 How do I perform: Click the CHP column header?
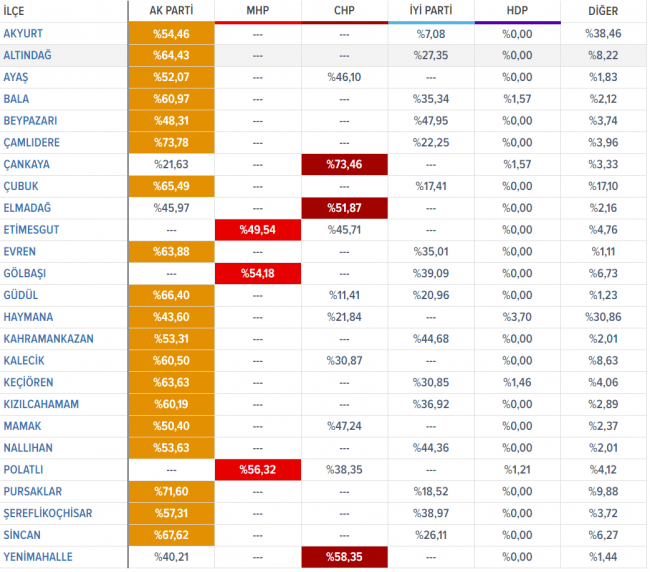click(344, 10)
